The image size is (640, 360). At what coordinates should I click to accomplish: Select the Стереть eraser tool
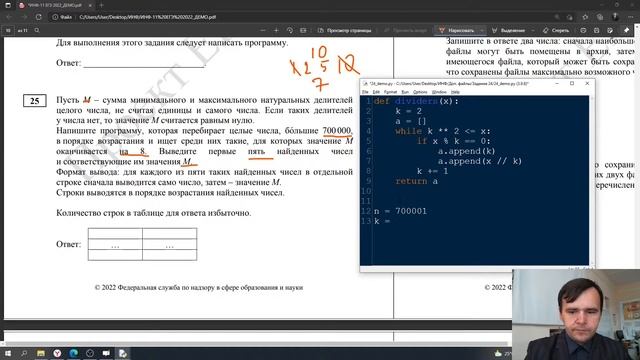click(556, 30)
